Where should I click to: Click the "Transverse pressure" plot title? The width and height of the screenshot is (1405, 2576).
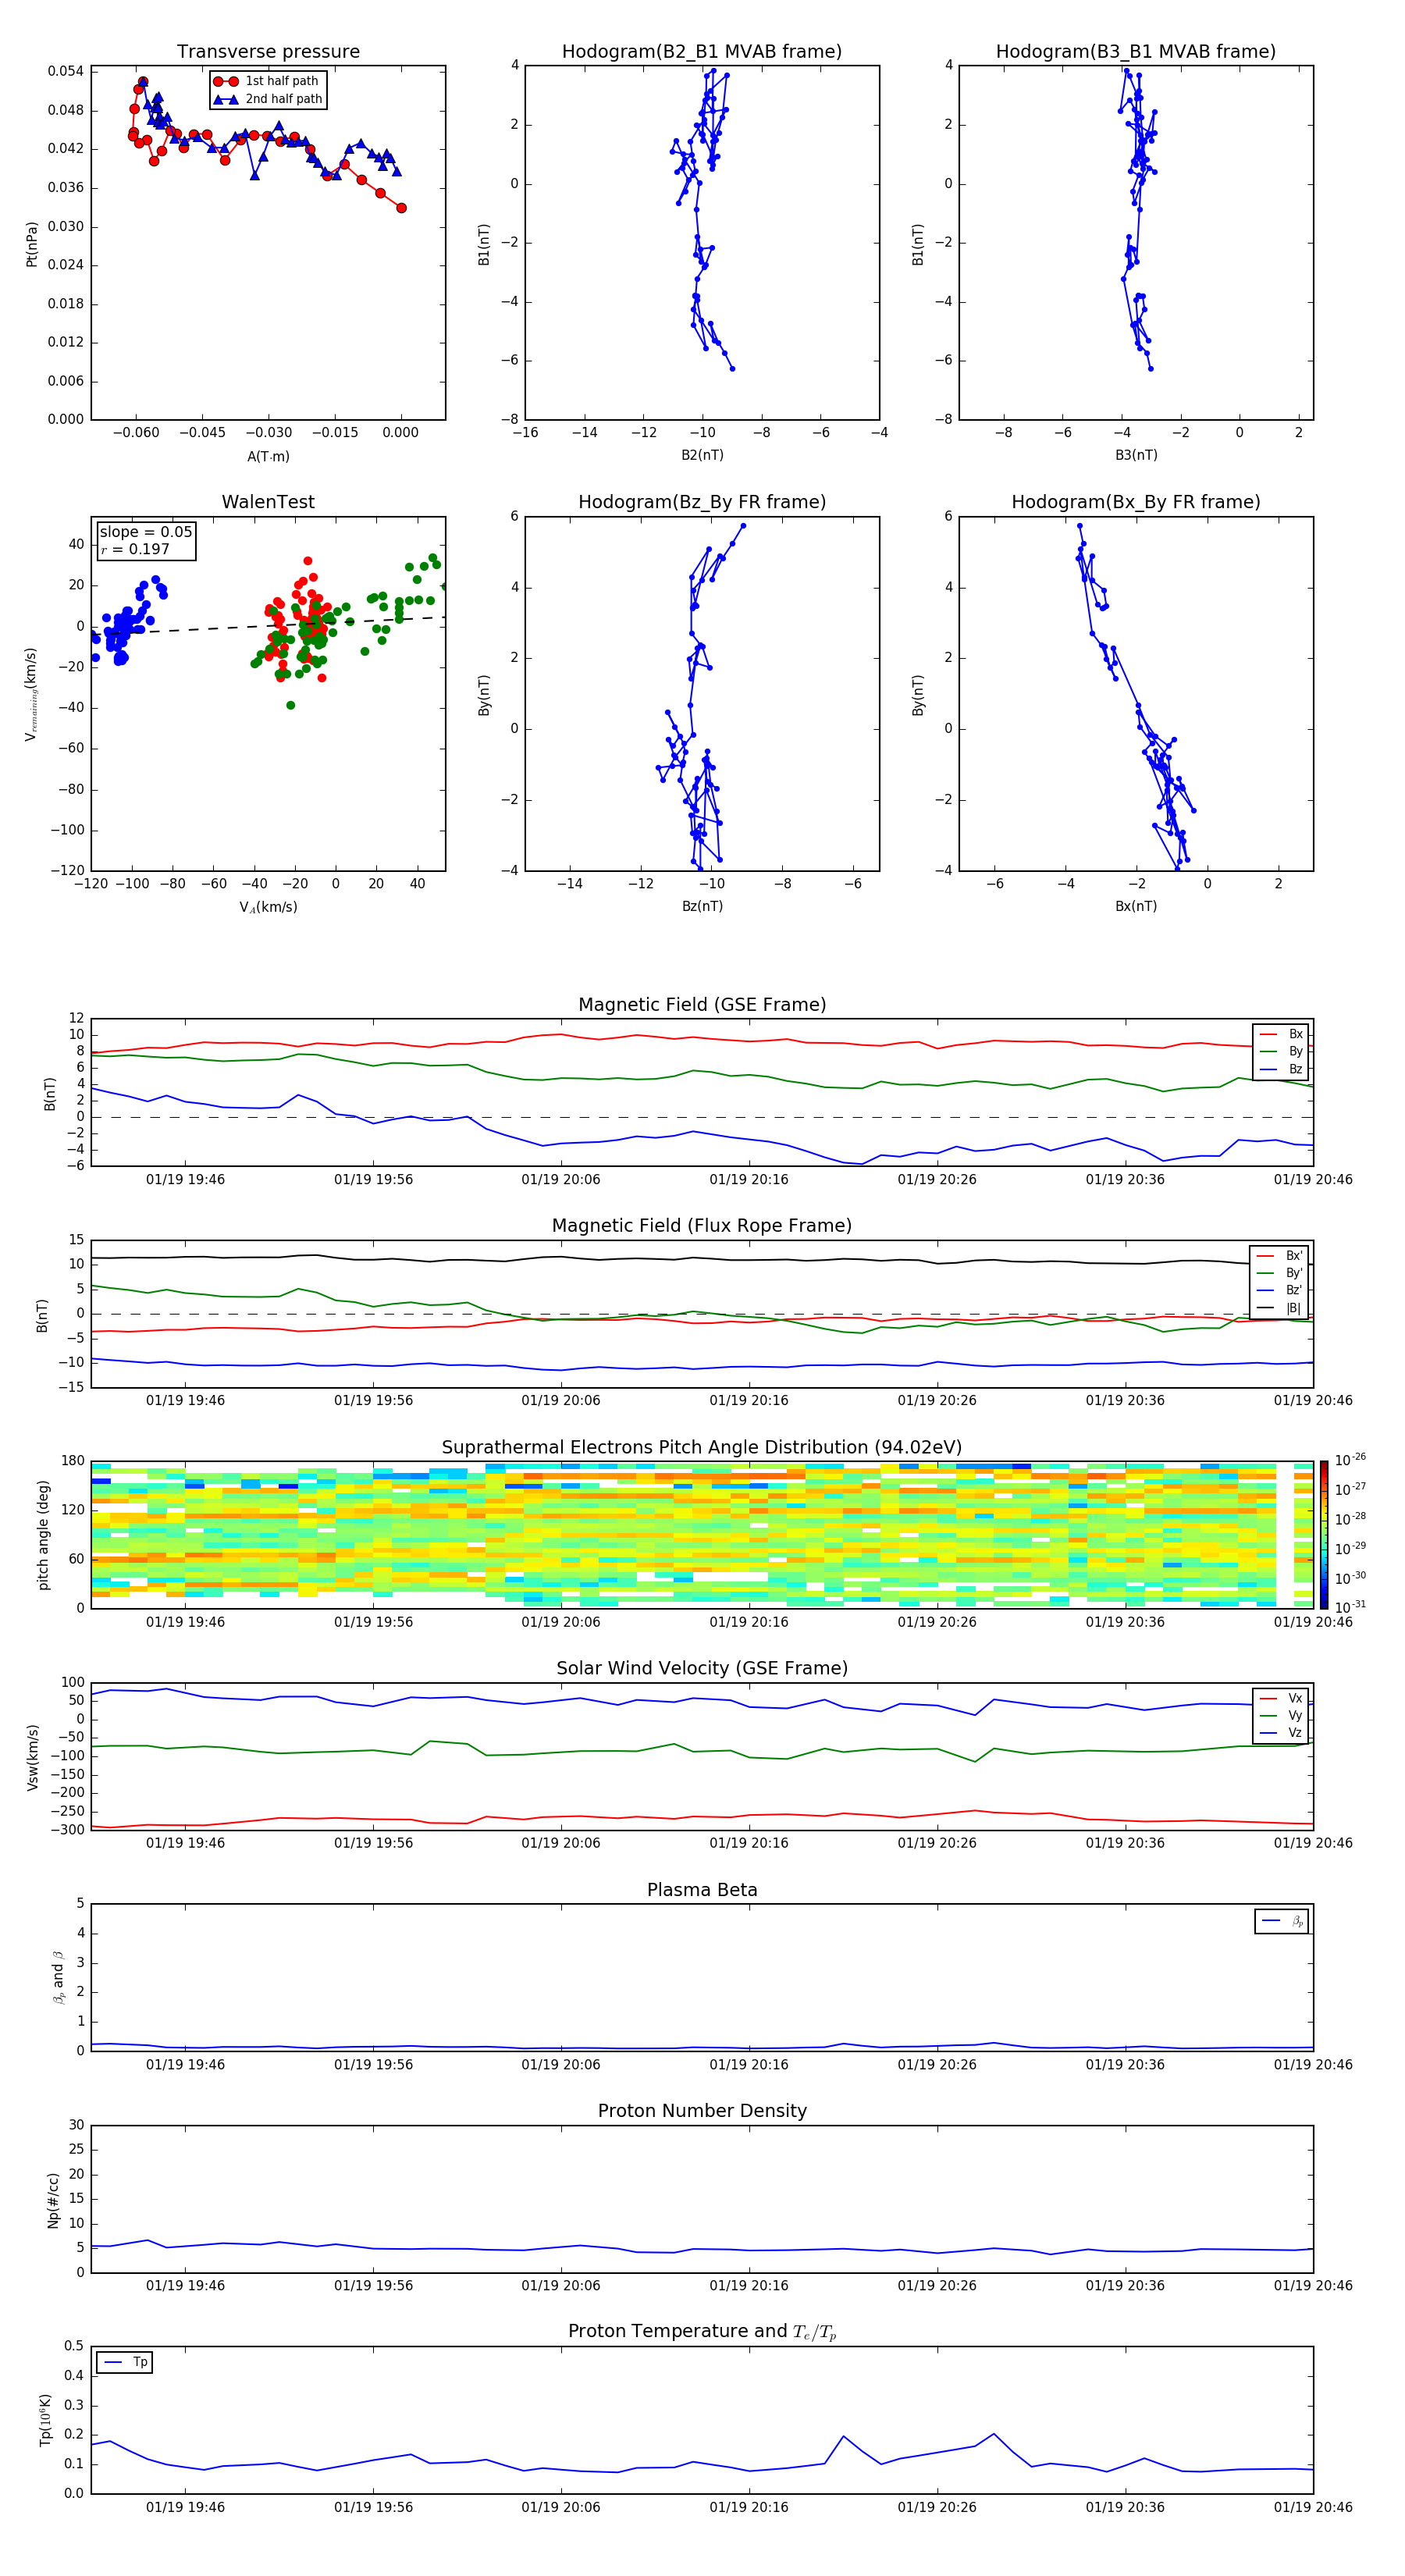pos(268,51)
